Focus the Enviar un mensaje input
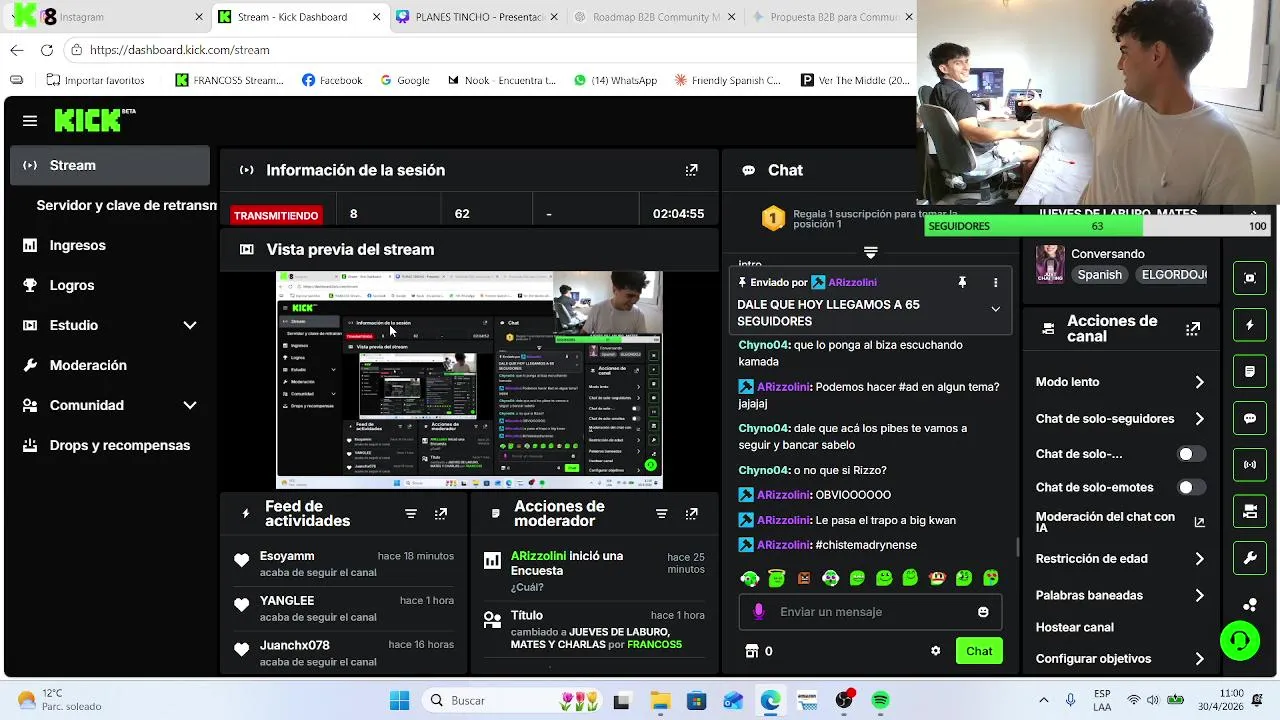Image resolution: width=1280 pixels, height=720 pixels. (x=870, y=612)
